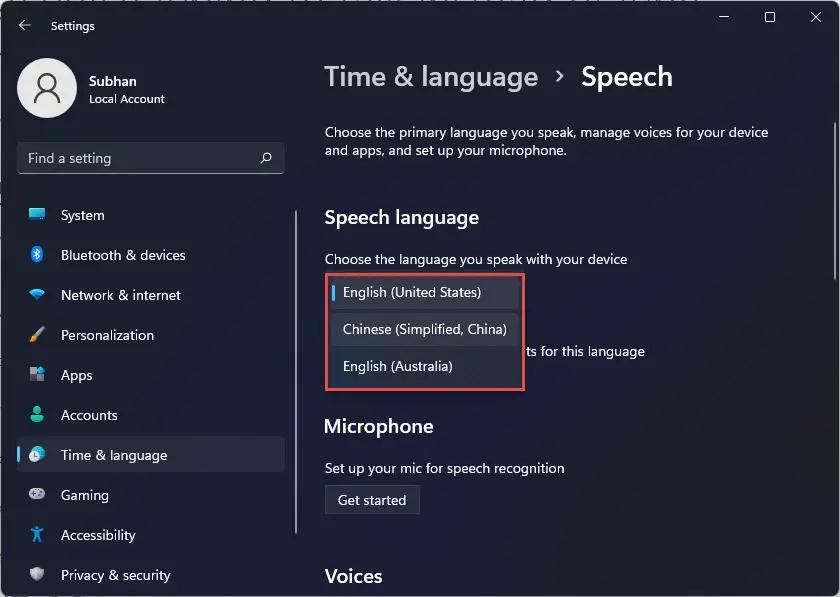This screenshot has width=840, height=597.
Task: Click the Privacy & security shield icon
Action: click(x=37, y=574)
